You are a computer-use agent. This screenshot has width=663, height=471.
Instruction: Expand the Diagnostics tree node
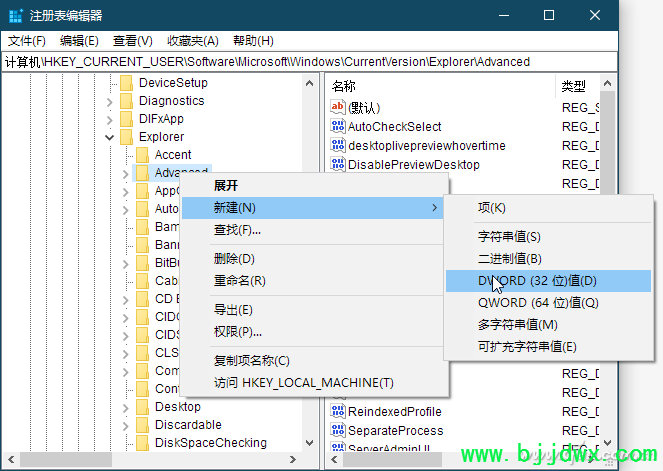110,102
